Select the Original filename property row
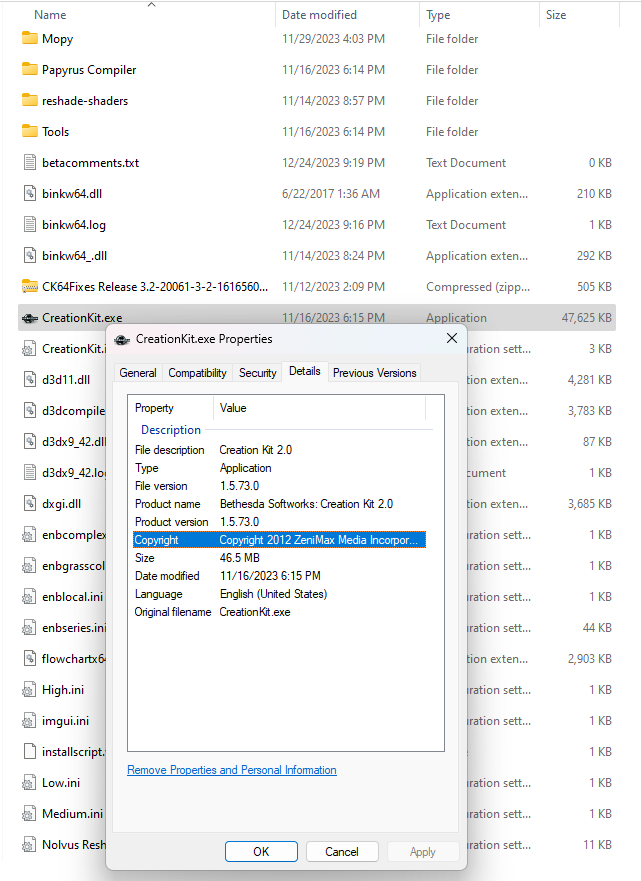This screenshot has width=641, height=881. 279,612
